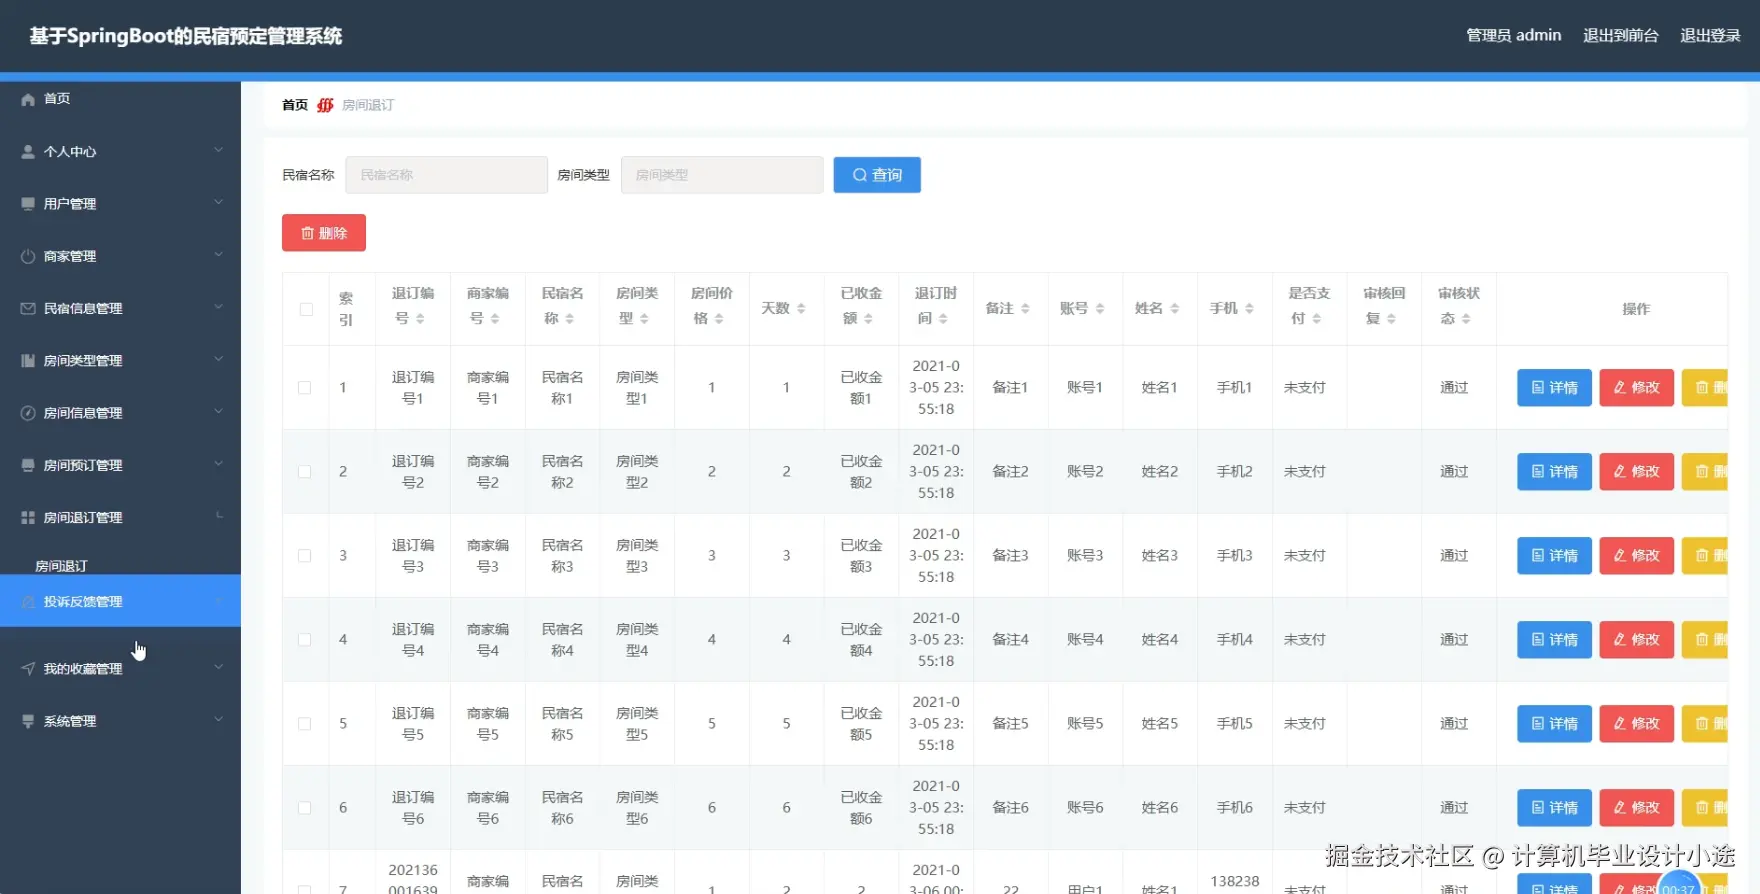Click the envelope icon beside 民宿信息管理
Viewport: 1760px width, 894px height.
pyautogui.click(x=28, y=309)
